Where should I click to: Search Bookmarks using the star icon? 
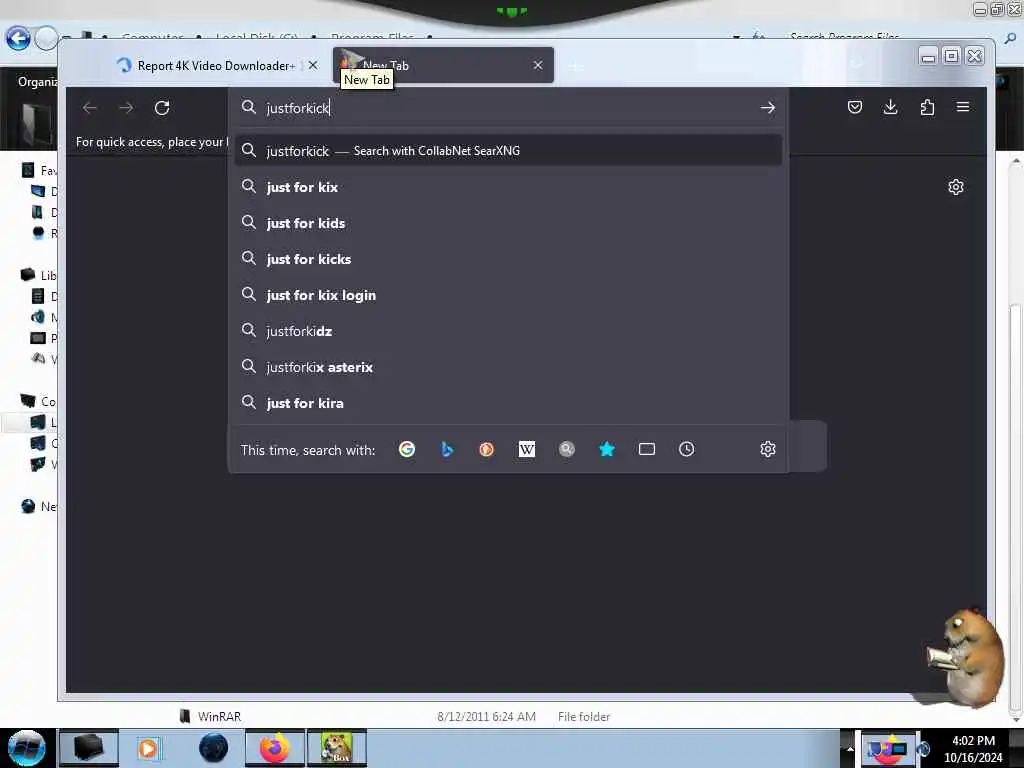point(607,449)
